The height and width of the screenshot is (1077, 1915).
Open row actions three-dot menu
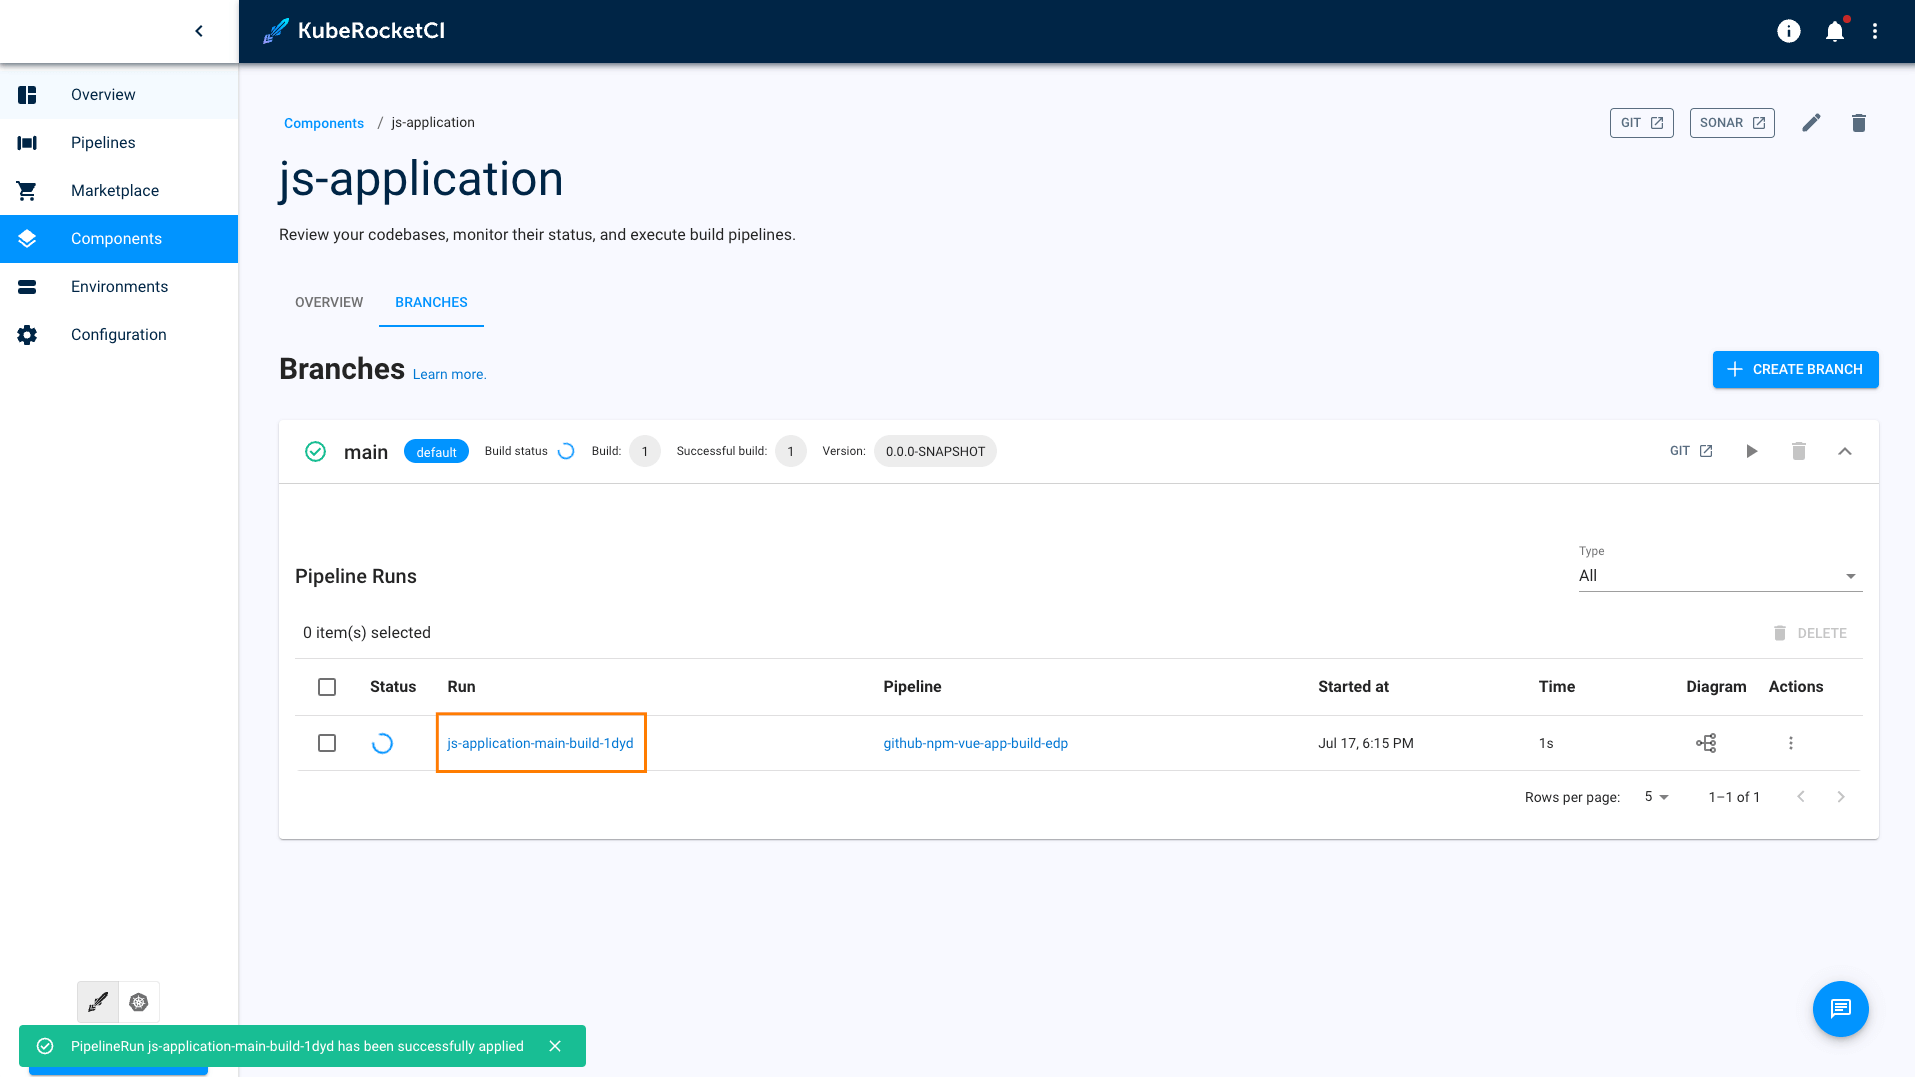pos(1790,743)
